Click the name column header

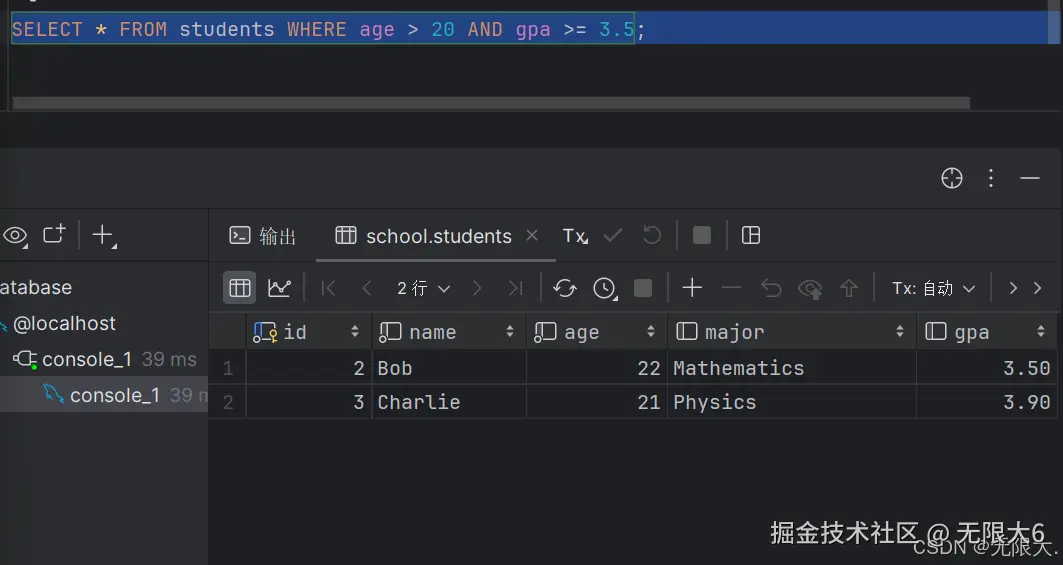click(449, 332)
